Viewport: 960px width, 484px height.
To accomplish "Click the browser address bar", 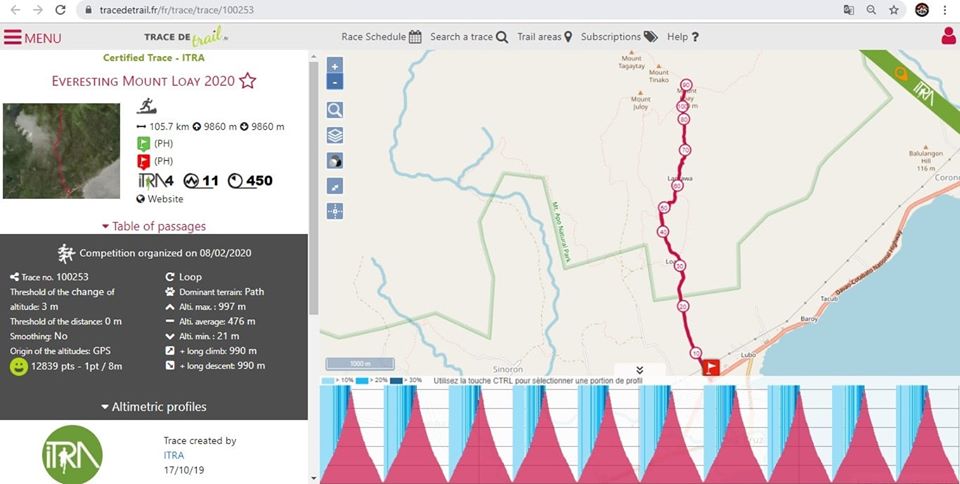I will (x=459, y=10).
